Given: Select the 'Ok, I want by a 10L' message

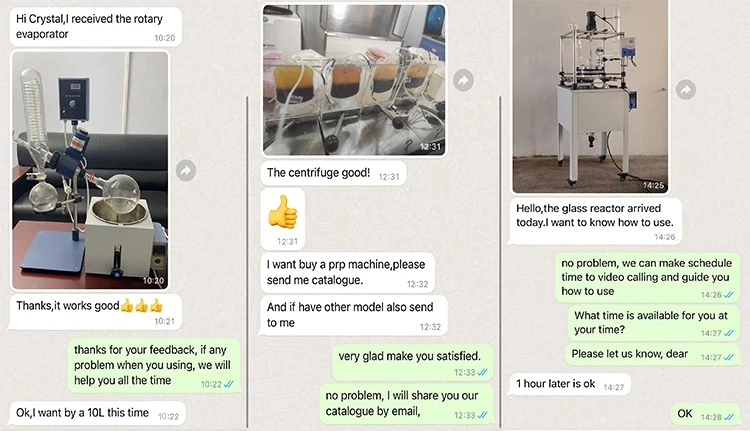Looking at the screenshot, I should point(98,413).
